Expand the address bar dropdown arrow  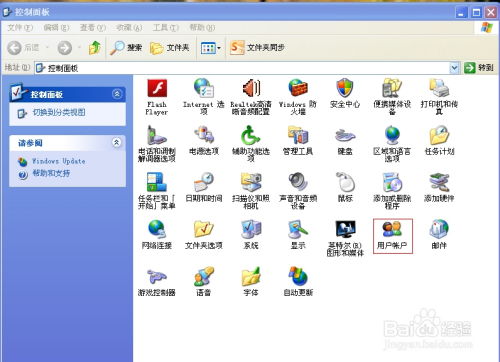[x=454, y=68]
